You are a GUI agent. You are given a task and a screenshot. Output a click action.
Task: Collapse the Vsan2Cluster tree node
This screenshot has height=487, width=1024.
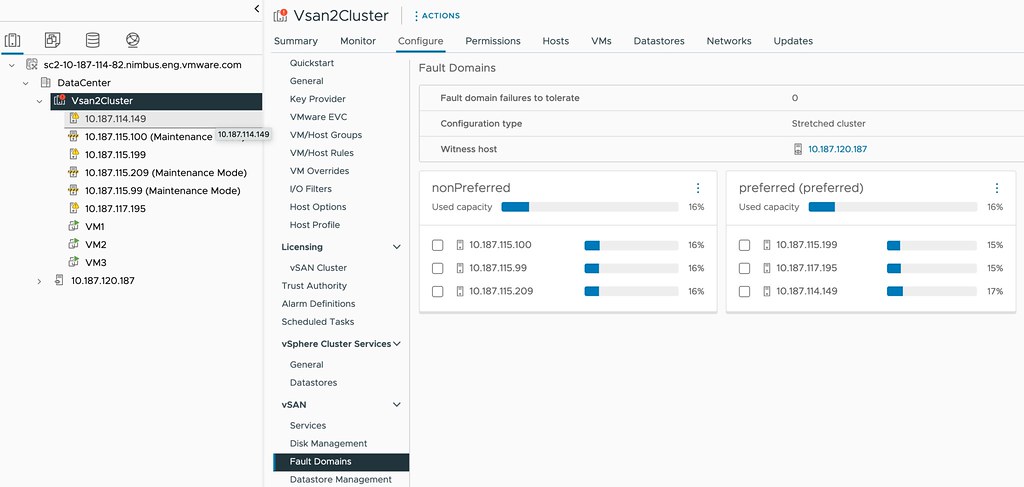click(x=40, y=101)
